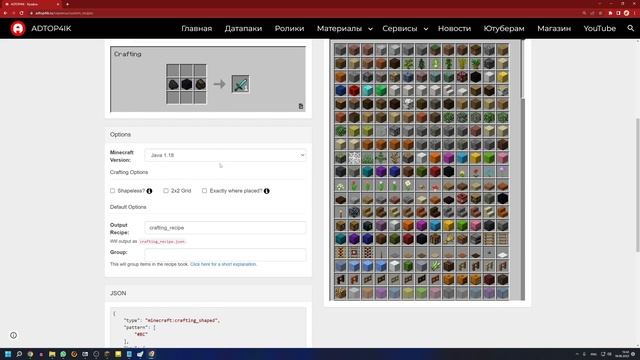Screen dimensions: 640x360
Task: Pick the red redstone block from item list
Action: tap(354, 90)
